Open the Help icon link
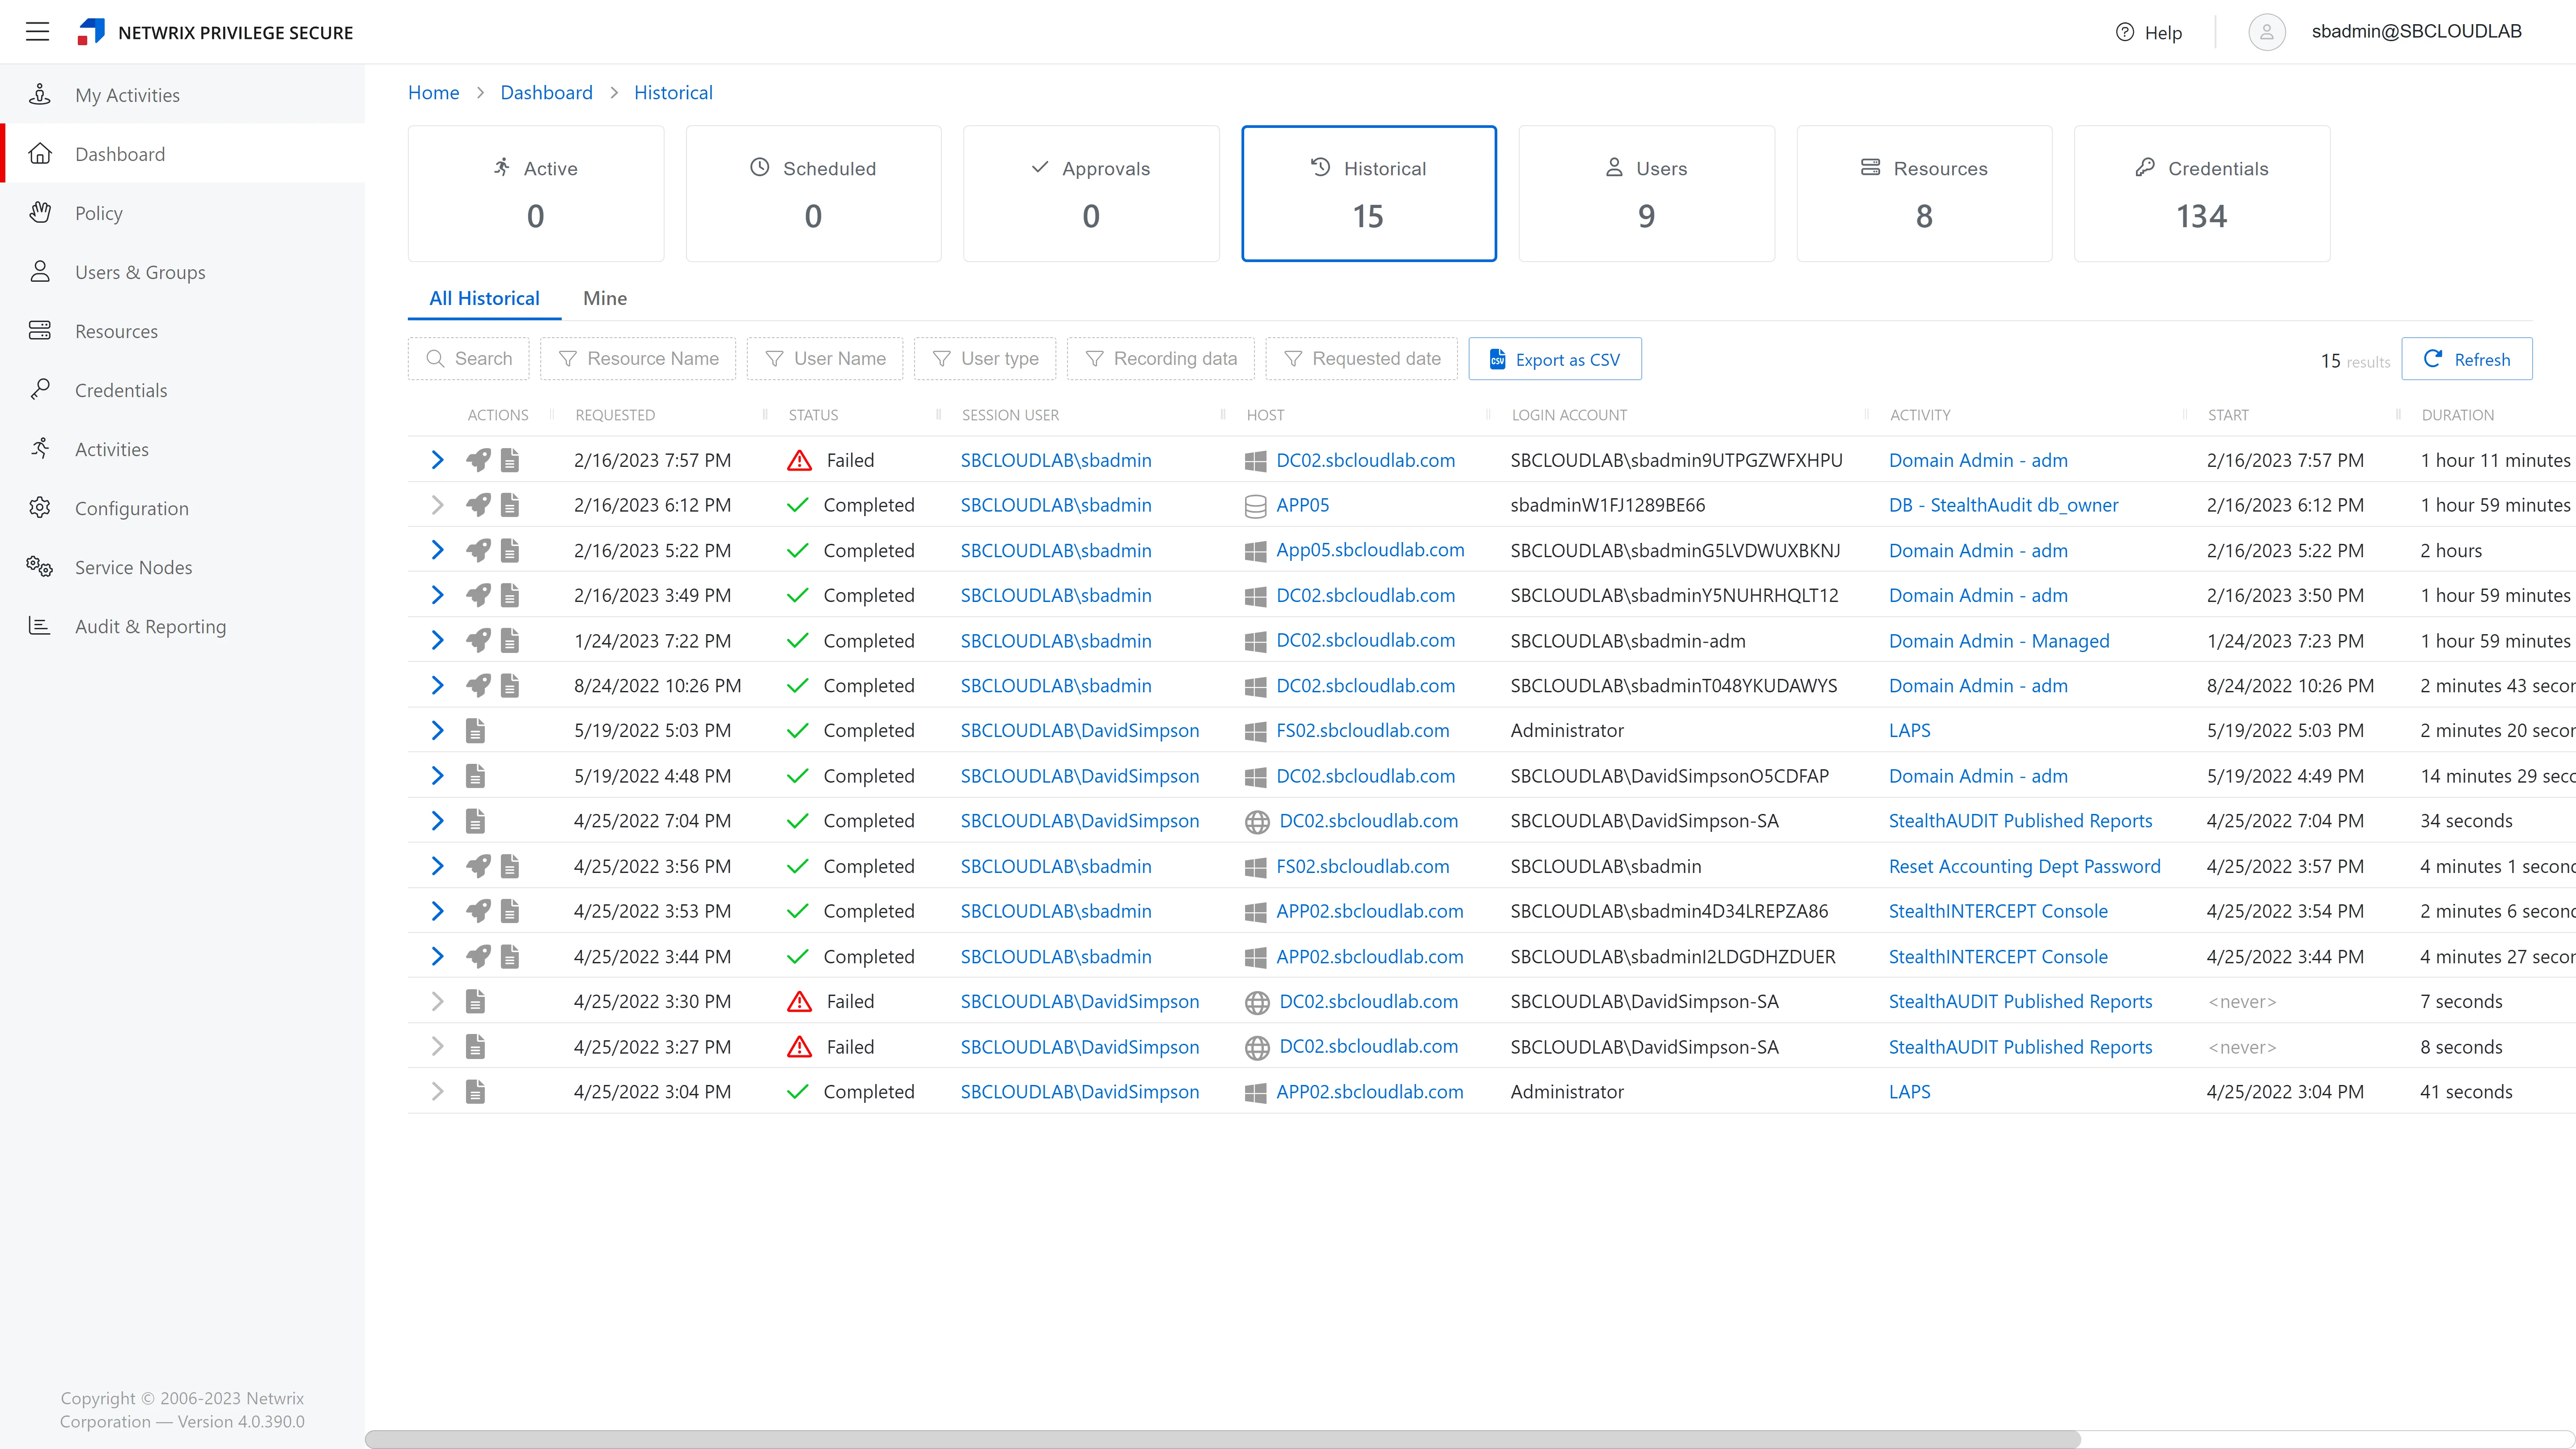The width and height of the screenshot is (2576, 1449). 2125,32
